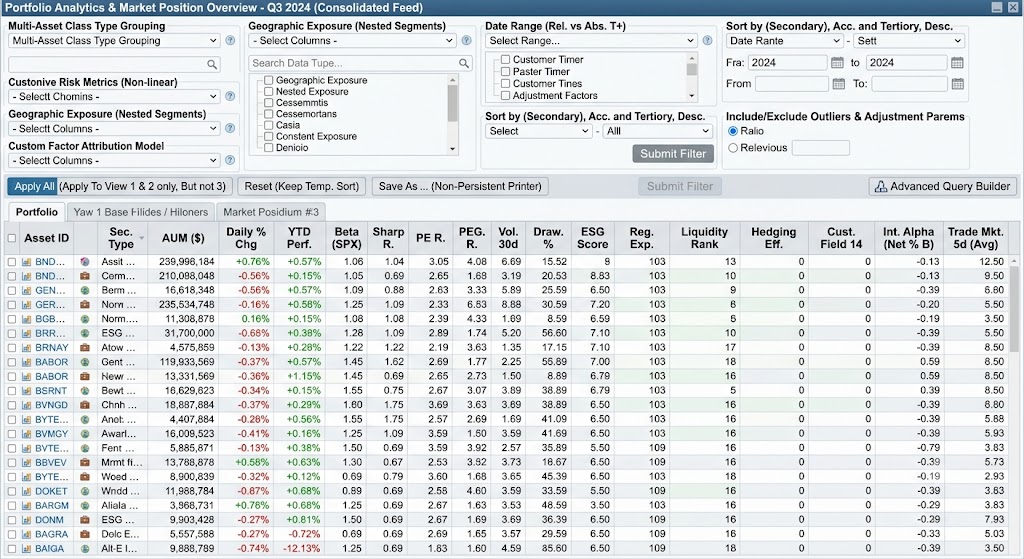Viewport: 1024px width, 559px height.
Task: Click the search magnifier in the left search box
Action: tap(212, 65)
